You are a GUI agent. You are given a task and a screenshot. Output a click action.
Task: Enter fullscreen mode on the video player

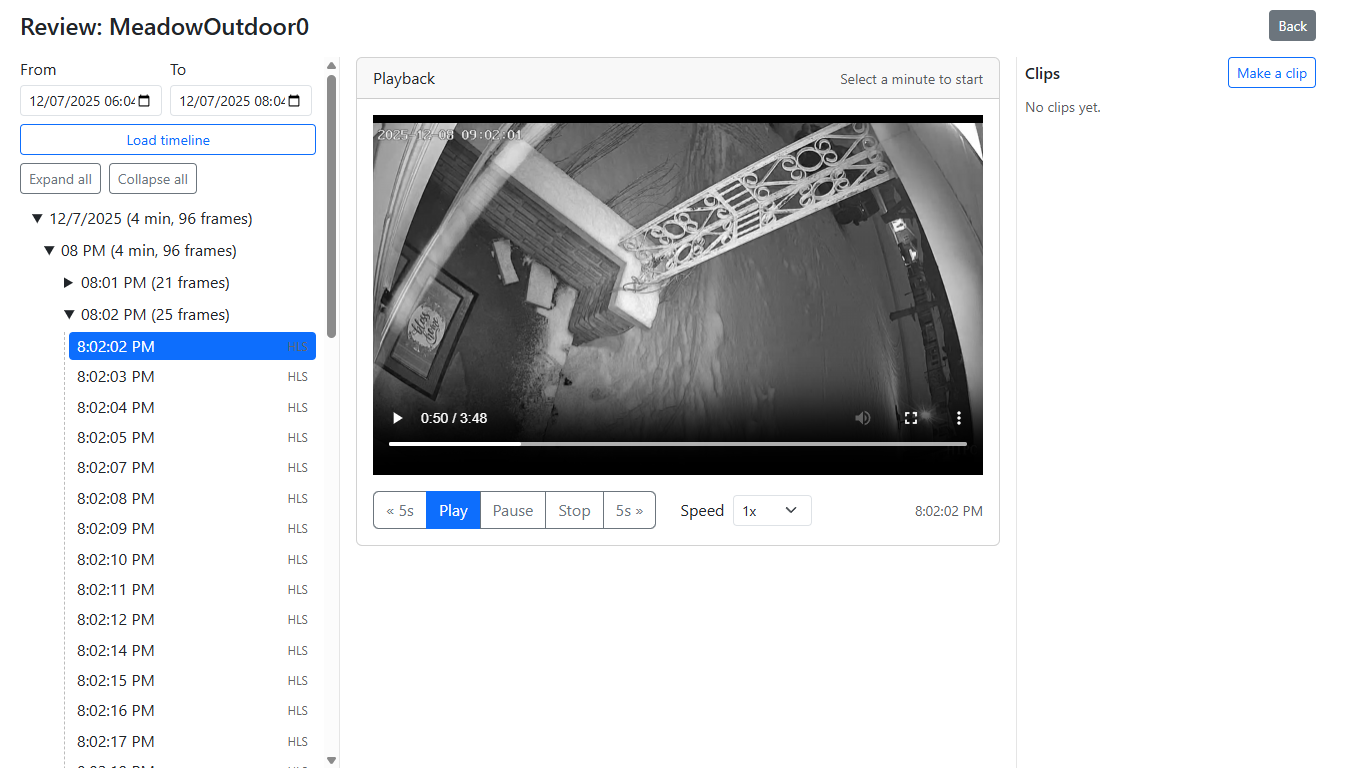tap(910, 417)
